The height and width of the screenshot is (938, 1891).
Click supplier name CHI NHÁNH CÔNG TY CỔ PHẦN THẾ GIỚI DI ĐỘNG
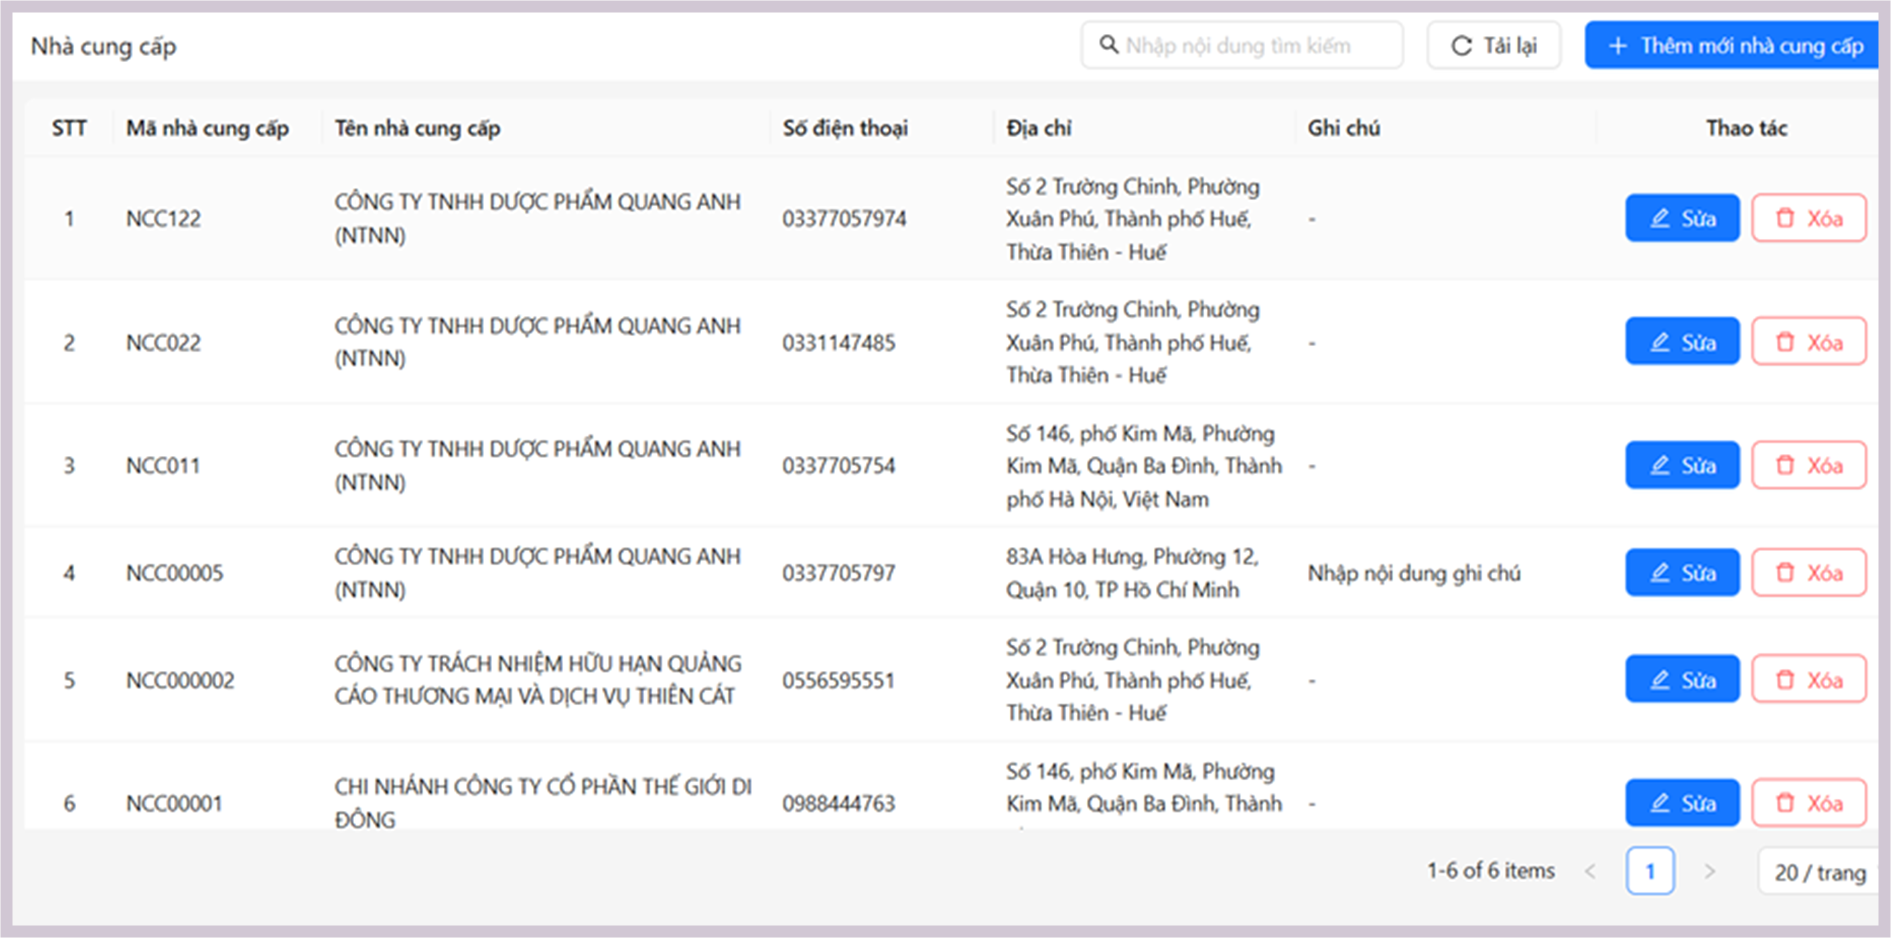pos(543,803)
